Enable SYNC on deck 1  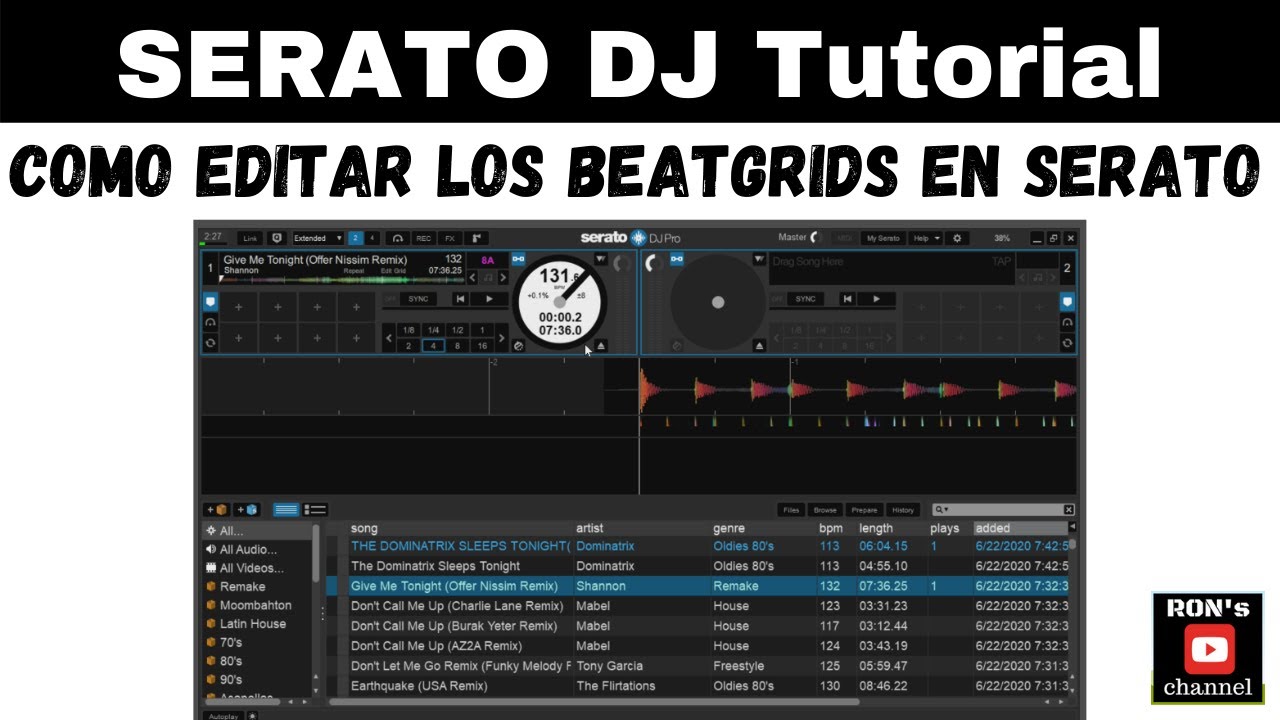tap(418, 298)
